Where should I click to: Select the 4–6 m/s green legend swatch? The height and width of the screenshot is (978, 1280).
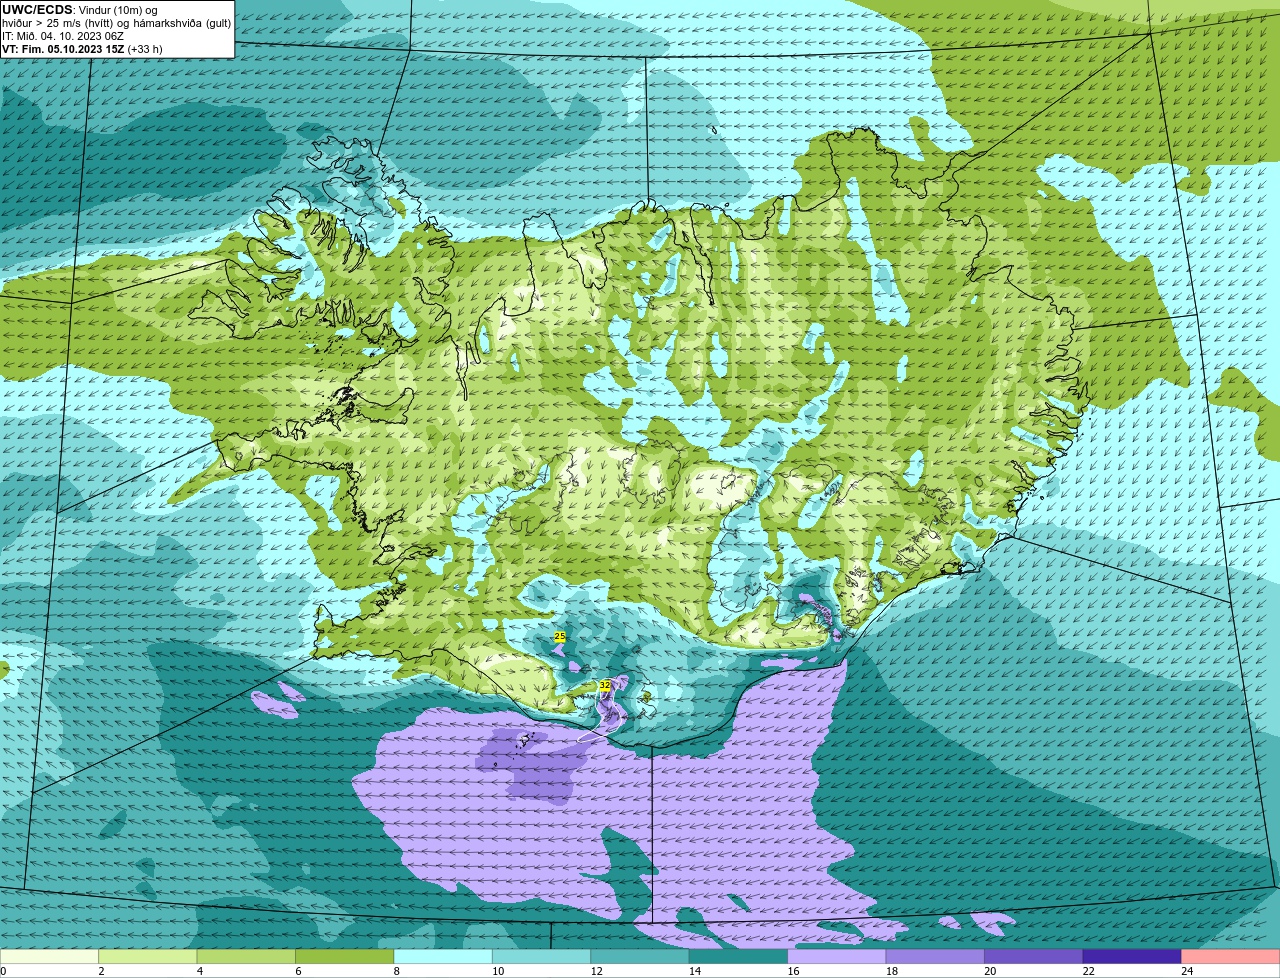pyautogui.click(x=246, y=956)
